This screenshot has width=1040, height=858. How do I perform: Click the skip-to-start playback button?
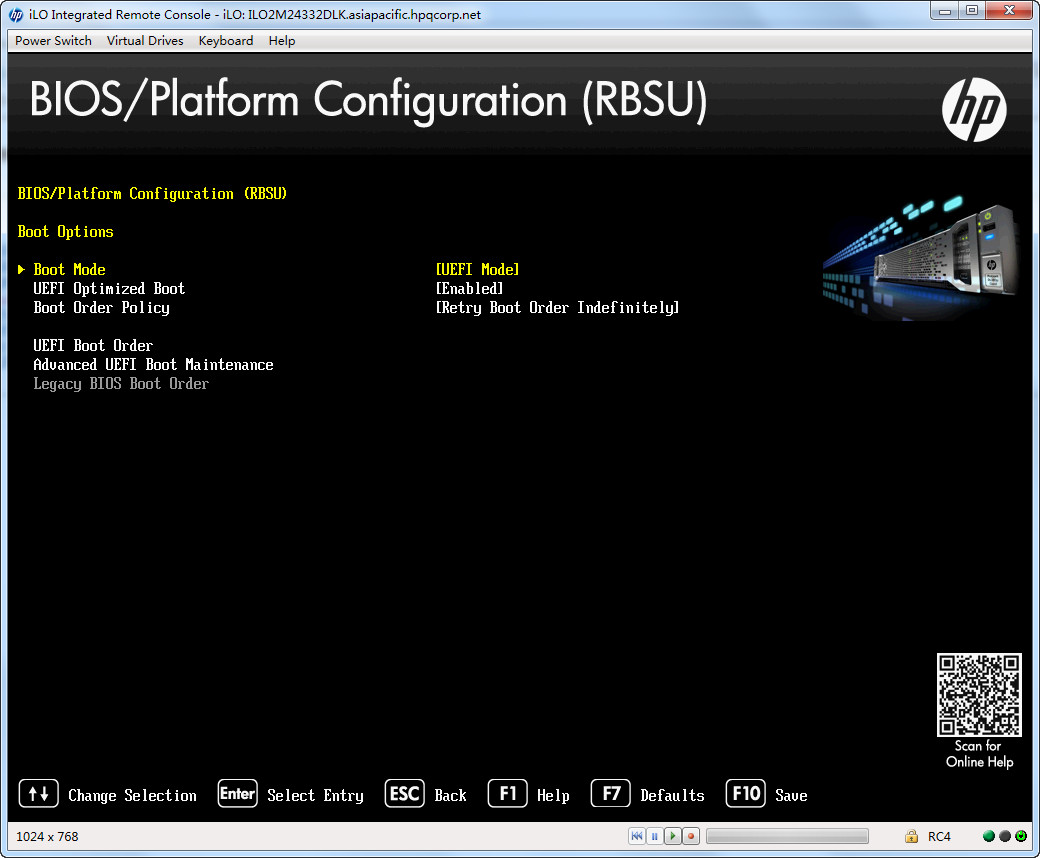tap(637, 836)
